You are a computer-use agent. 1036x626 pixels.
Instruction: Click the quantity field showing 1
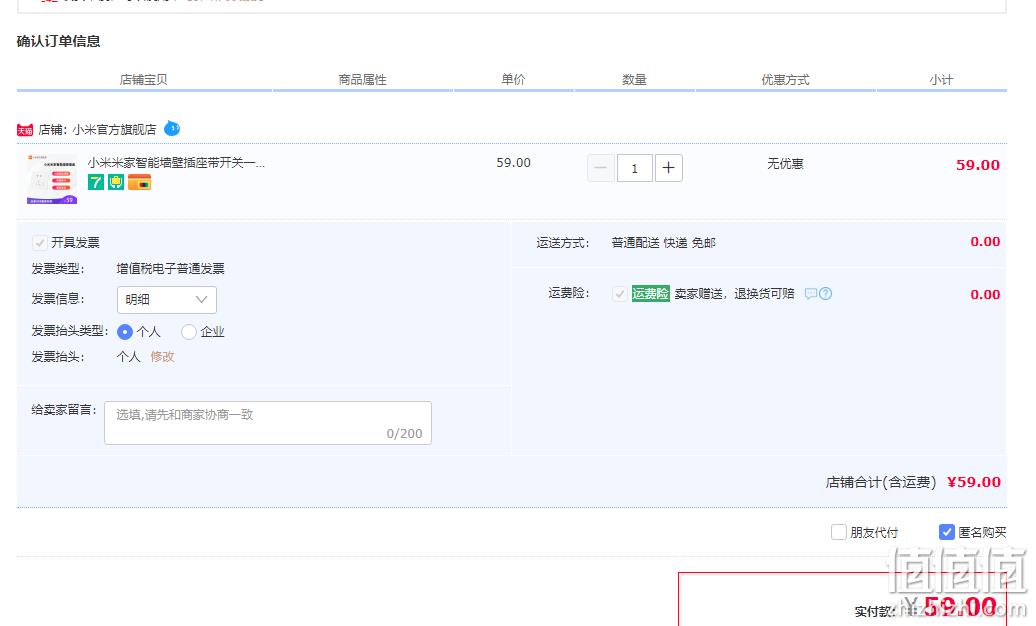pyautogui.click(x=634, y=168)
